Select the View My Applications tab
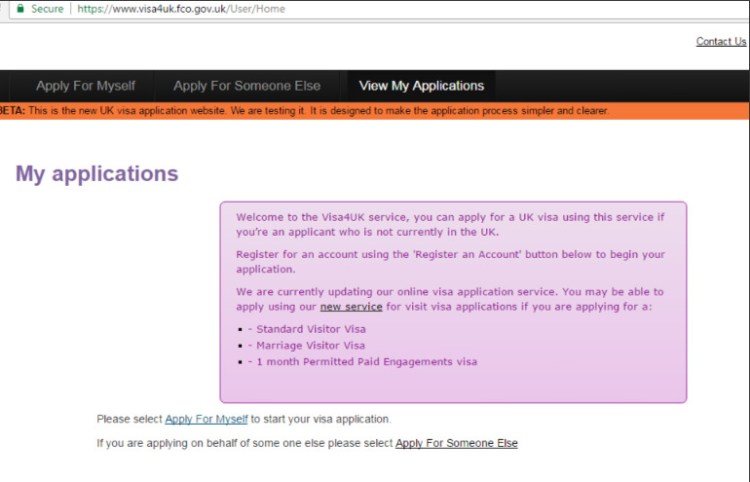 pos(420,86)
